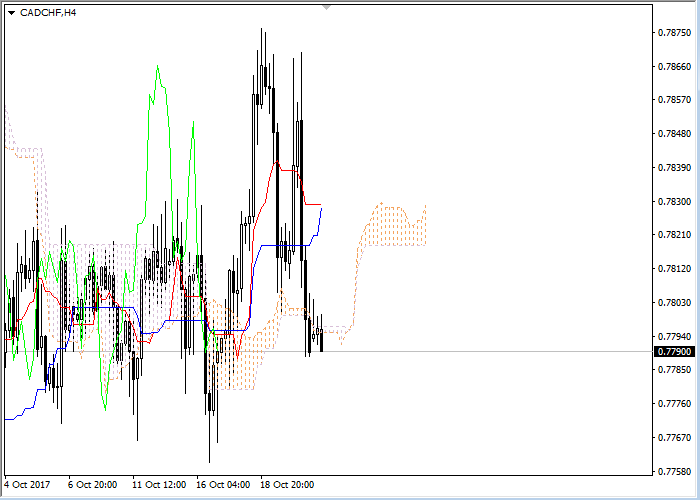This screenshot has height=500, width=700.
Task: Click the chart shift triangle marker at top
Action: pos(327,8)
